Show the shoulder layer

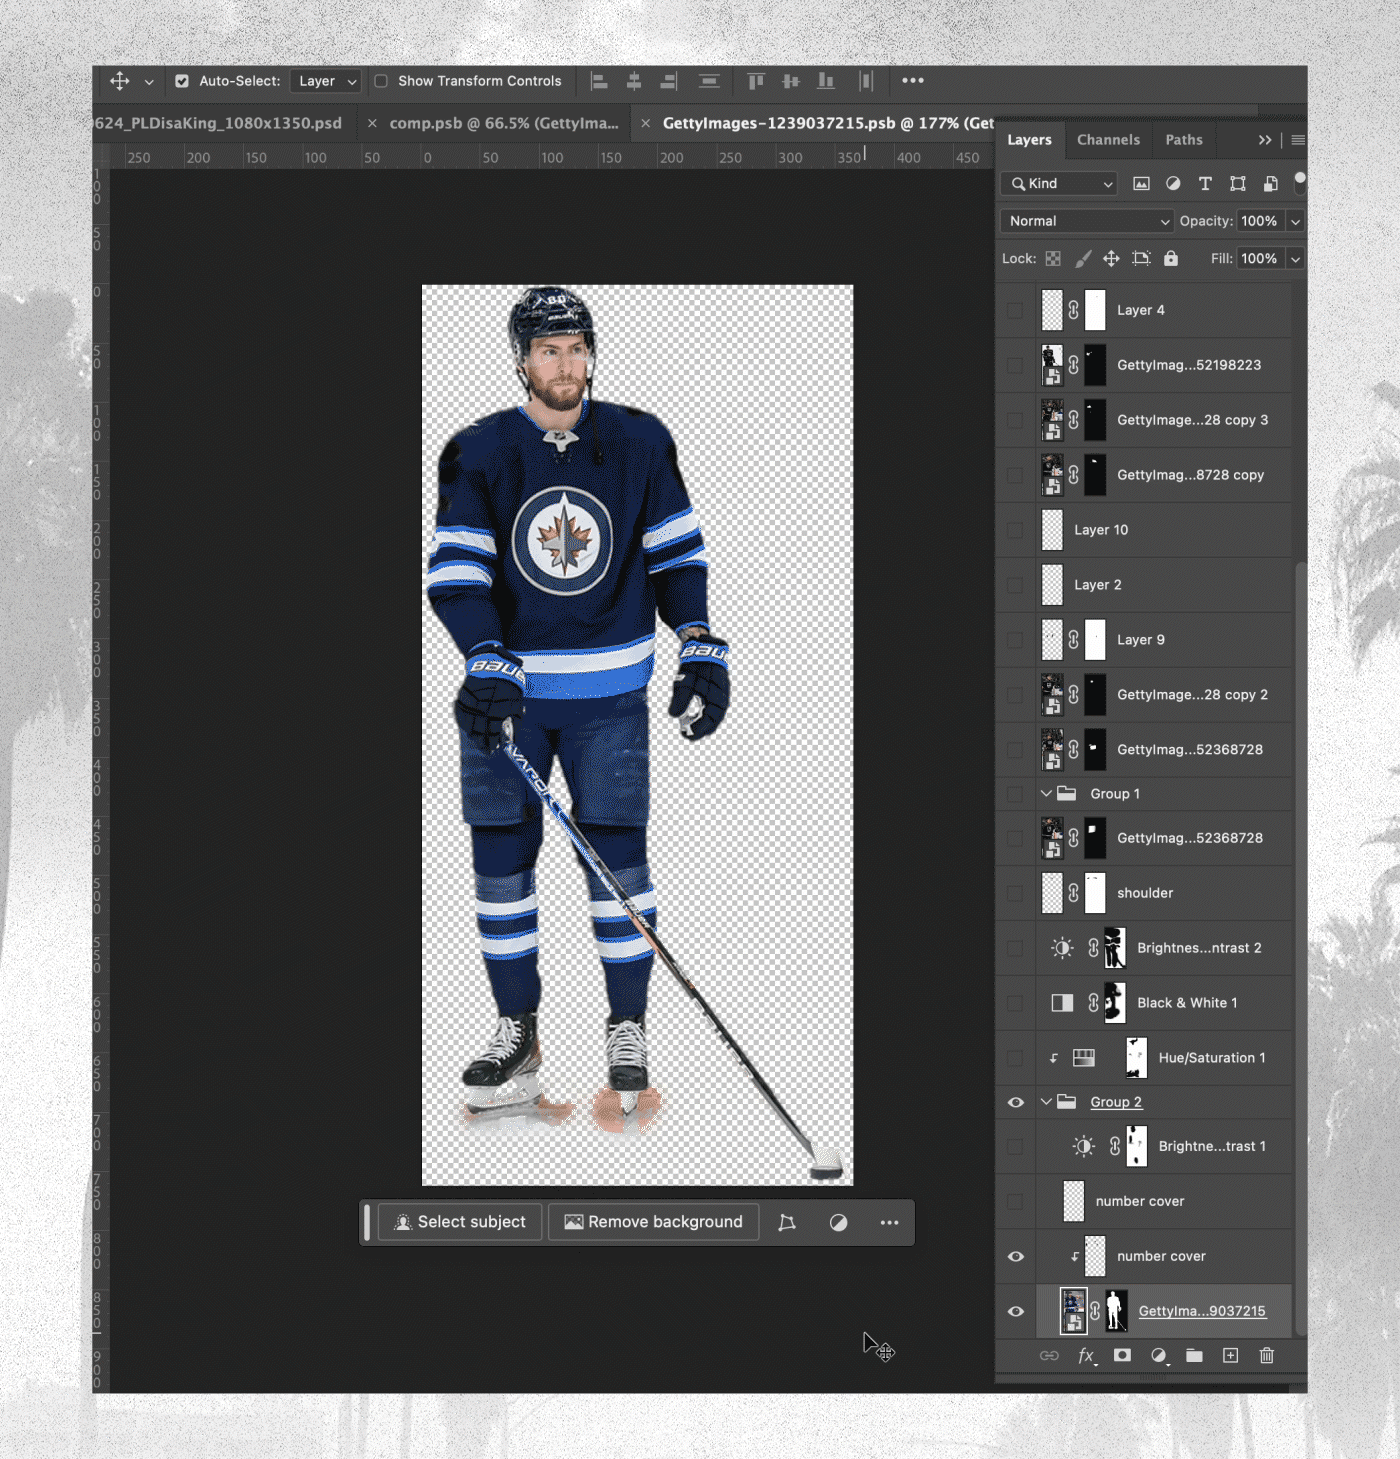tap(1016, 893)
